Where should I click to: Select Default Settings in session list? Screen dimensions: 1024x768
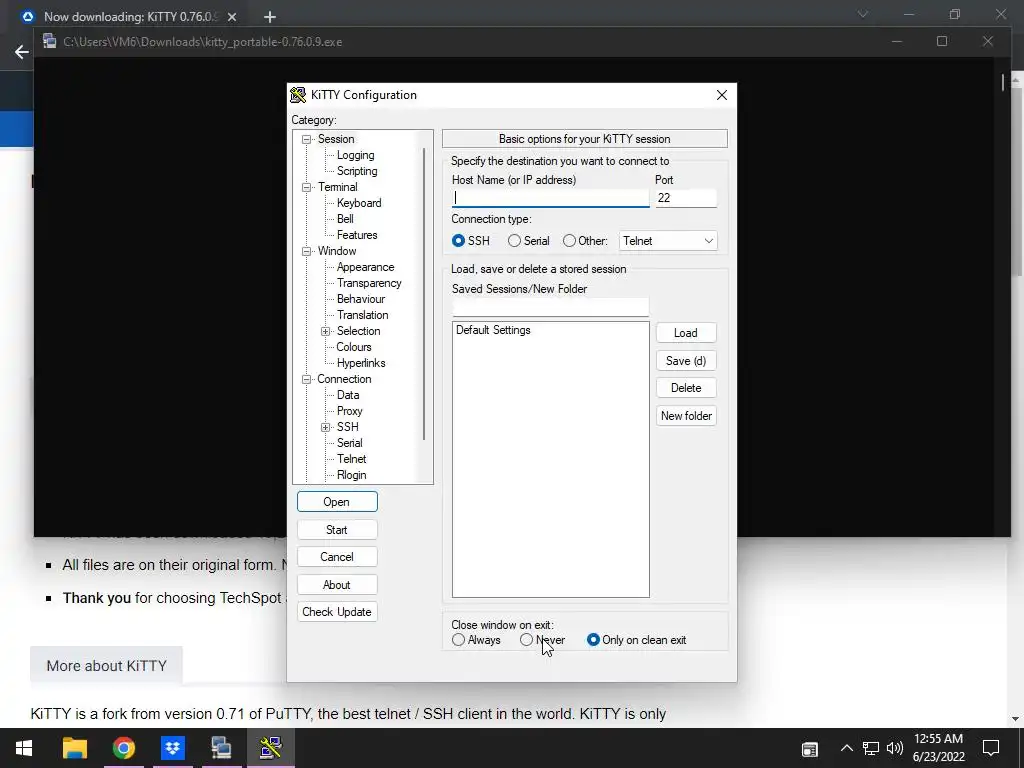(x=493, y=330)
